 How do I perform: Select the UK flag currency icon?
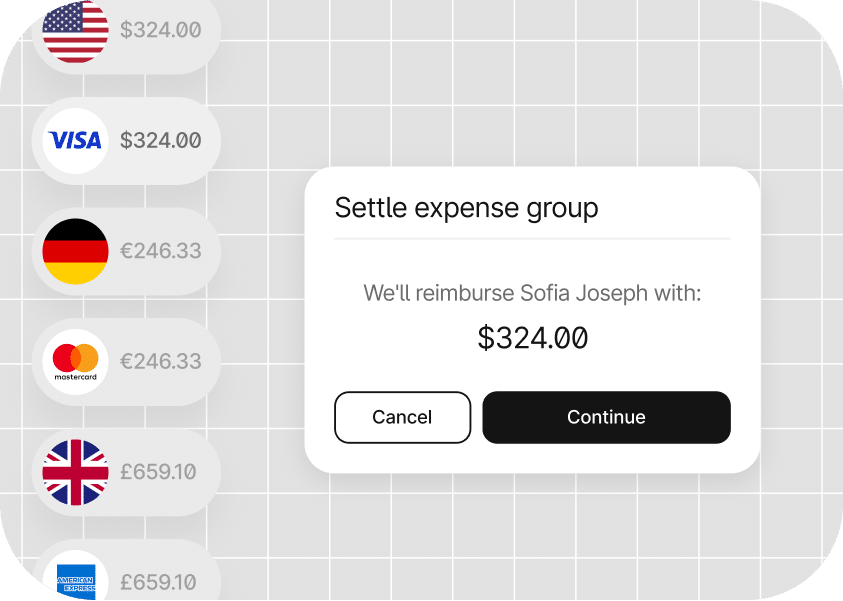(x=74, y=470)
